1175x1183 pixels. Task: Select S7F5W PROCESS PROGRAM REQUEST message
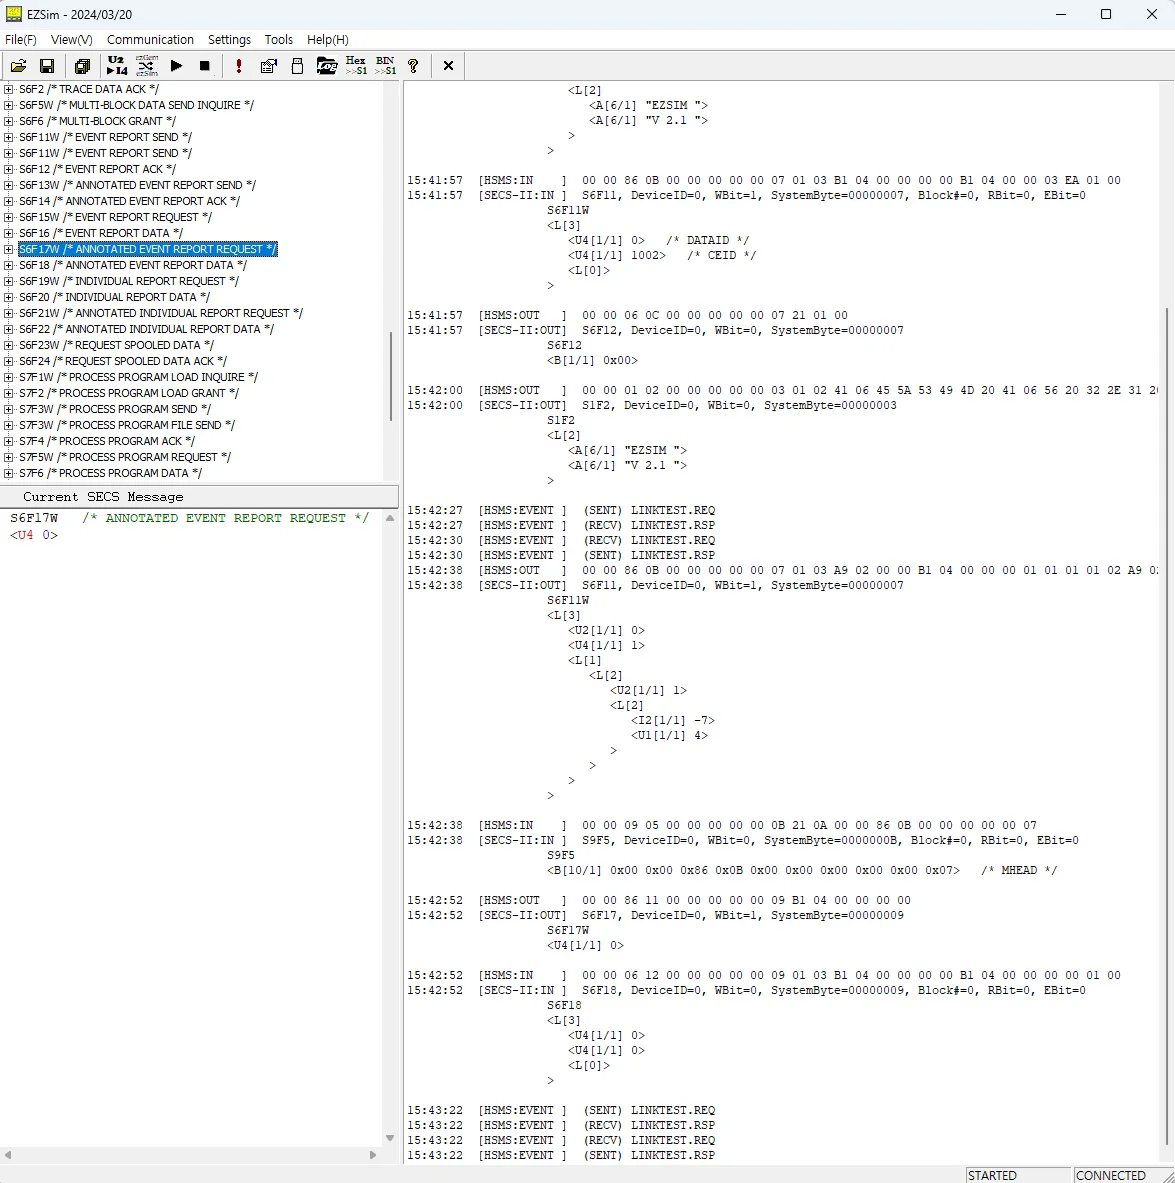point(125,457)
